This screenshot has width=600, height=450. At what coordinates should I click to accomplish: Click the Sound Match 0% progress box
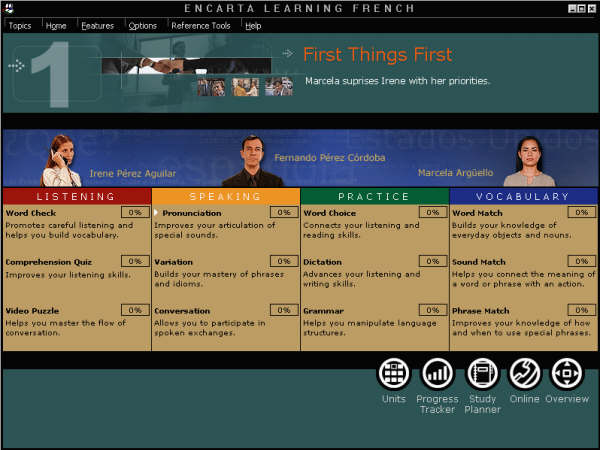pyautogui.click(x=582, y=261)
